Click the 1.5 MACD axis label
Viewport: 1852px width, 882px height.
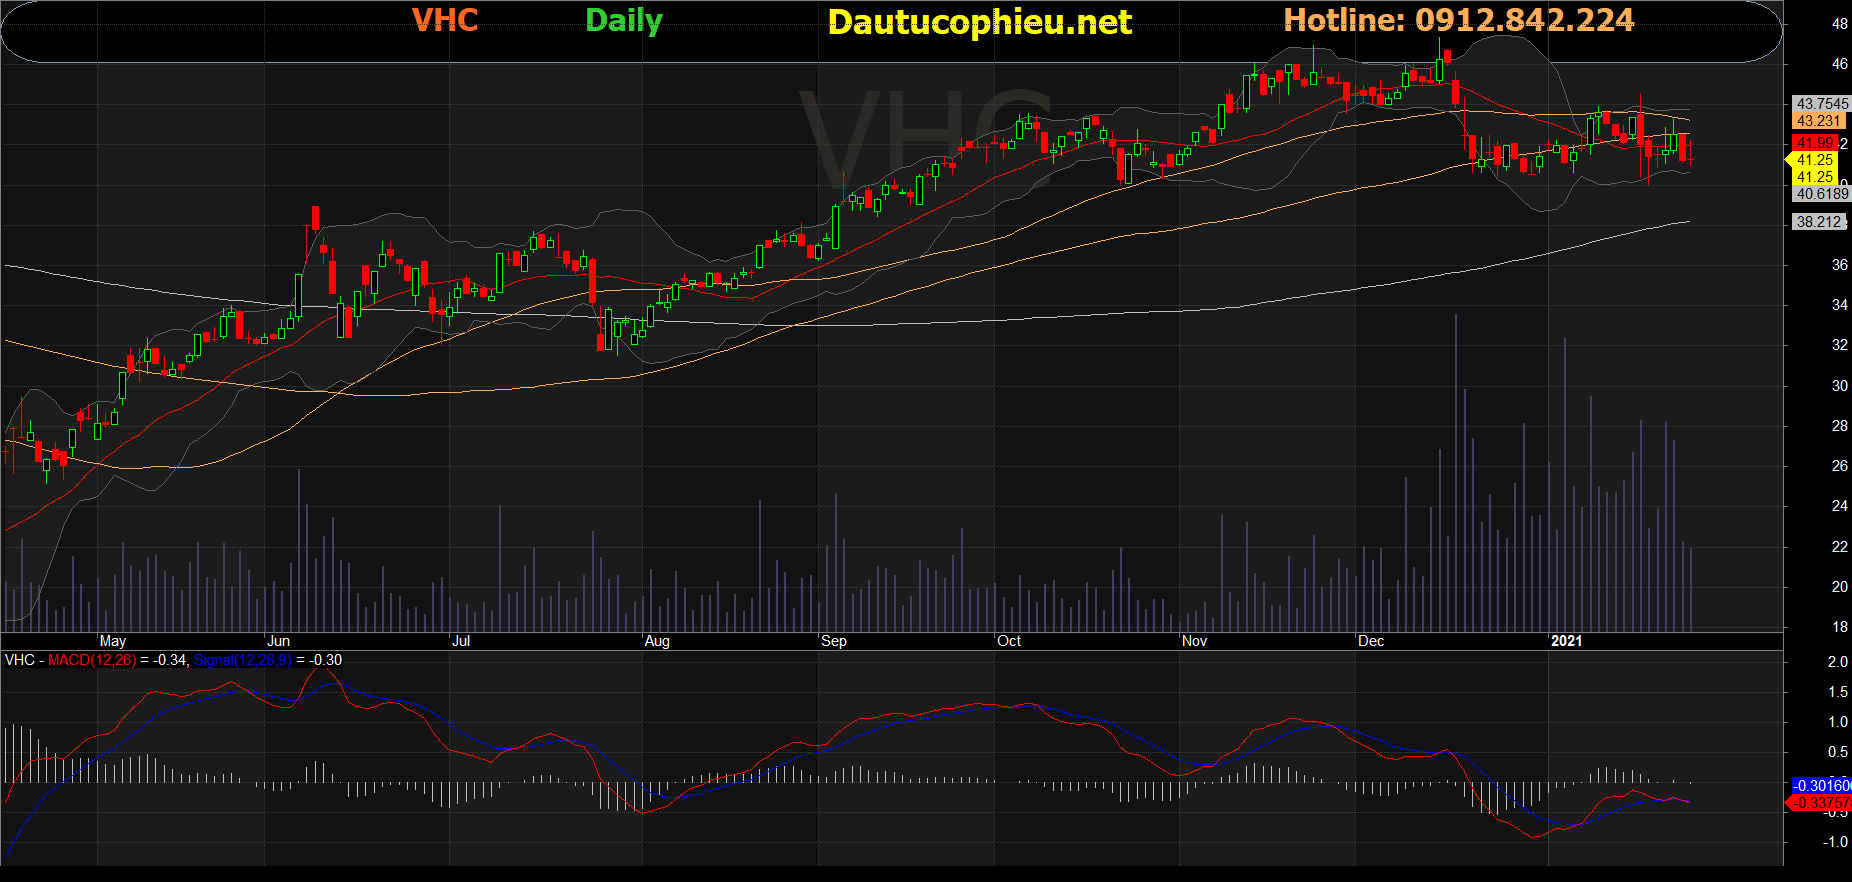tap(1837, 692)
